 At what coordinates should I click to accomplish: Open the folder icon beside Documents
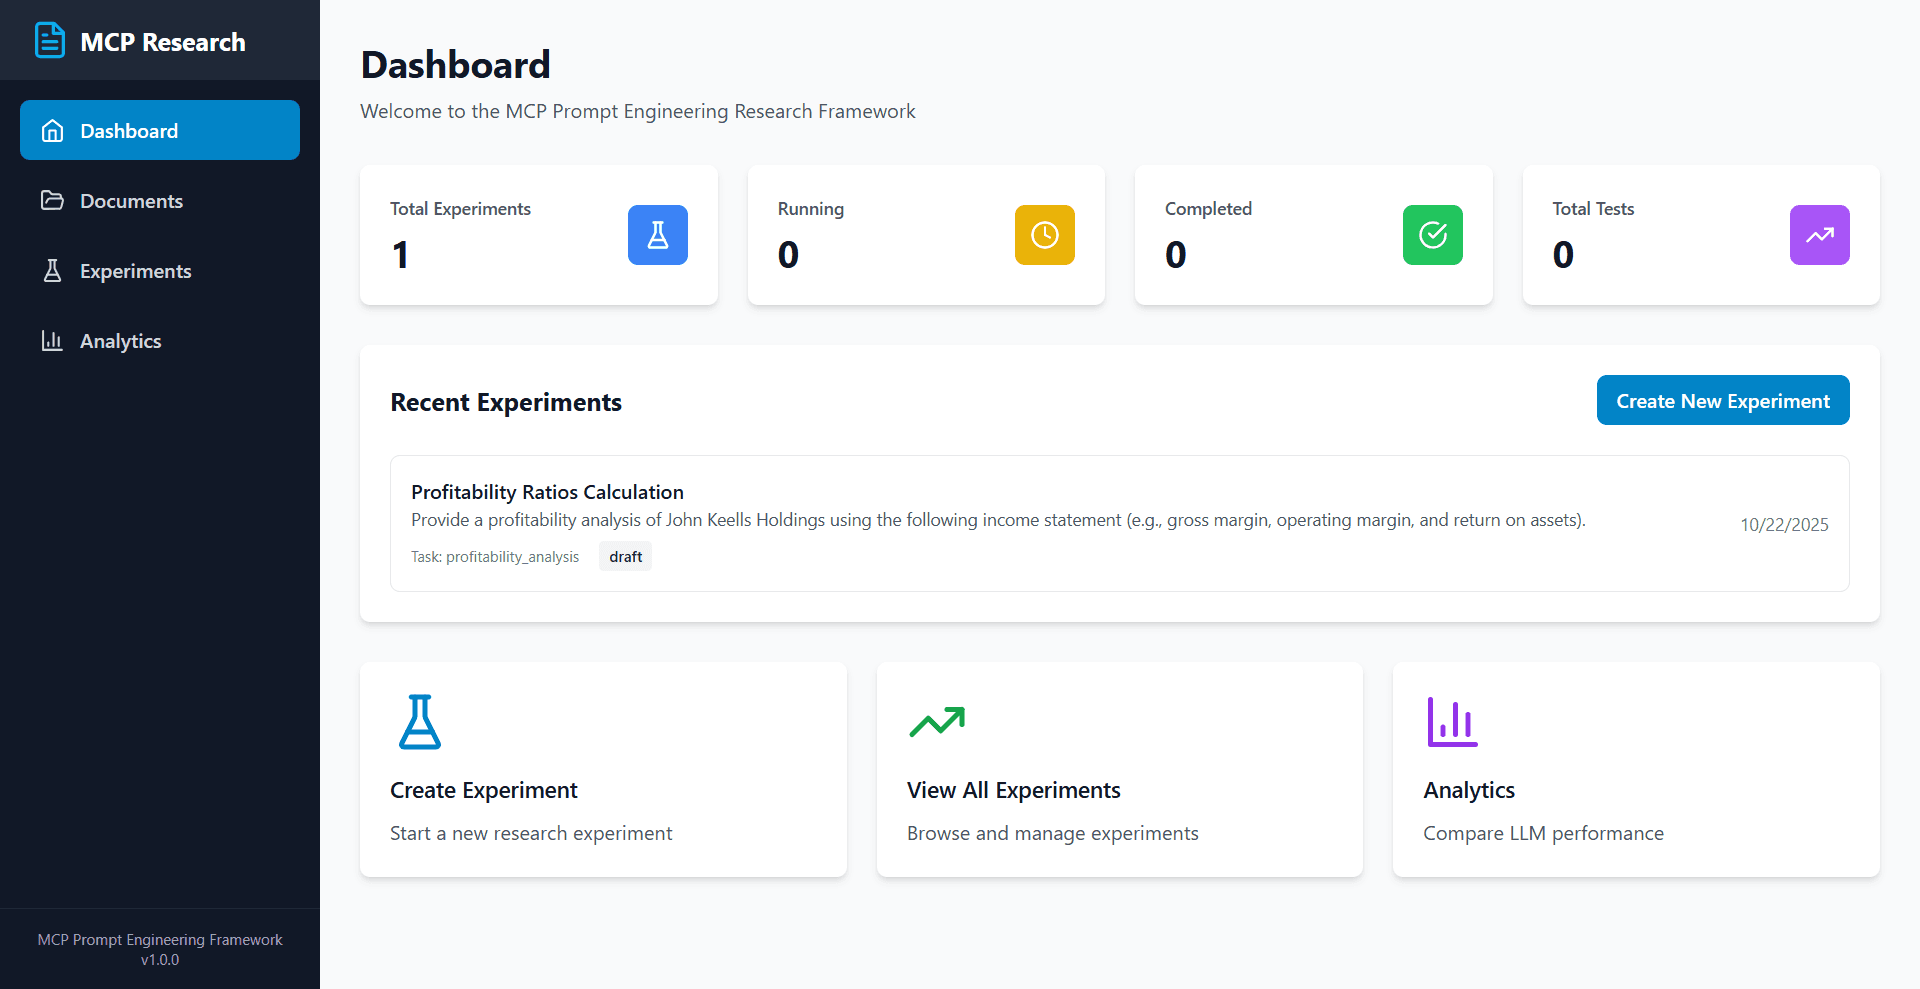tap(53, 200)
